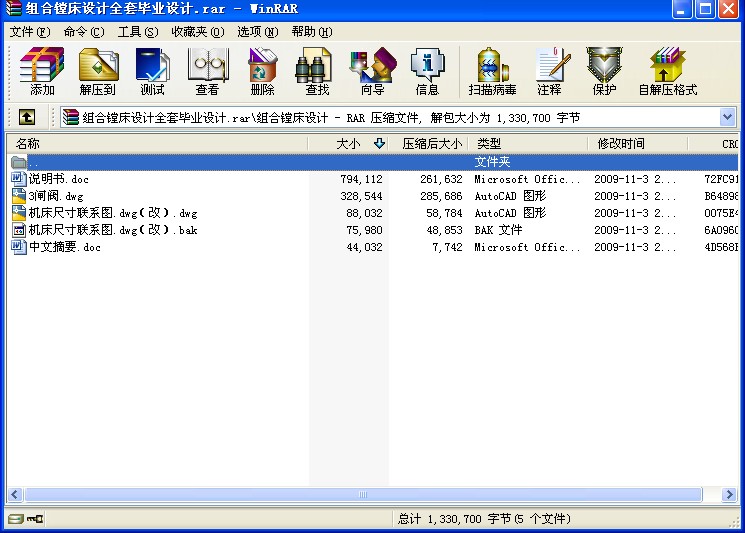Click the size value 328,544
This screenshot has width=745, height=533.
[x=362, y=196]
